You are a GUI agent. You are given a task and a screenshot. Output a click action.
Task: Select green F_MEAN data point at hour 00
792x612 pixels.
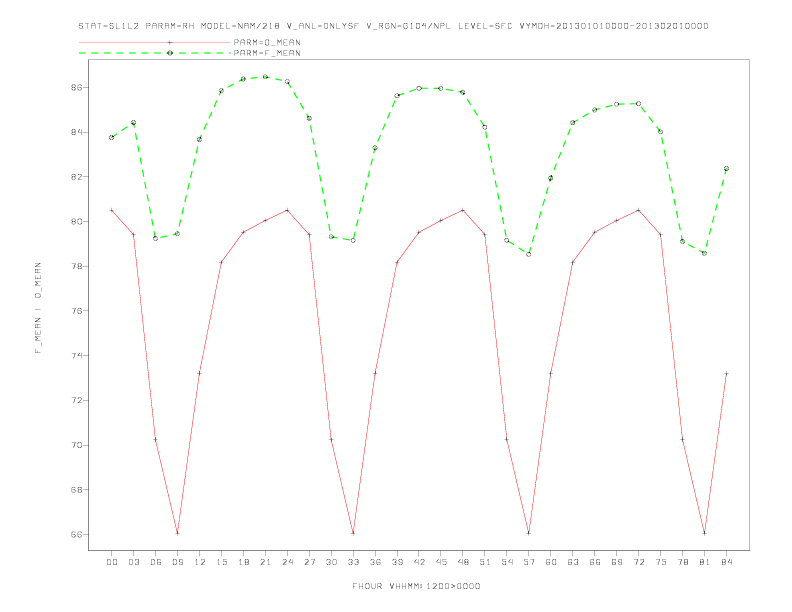112,137
